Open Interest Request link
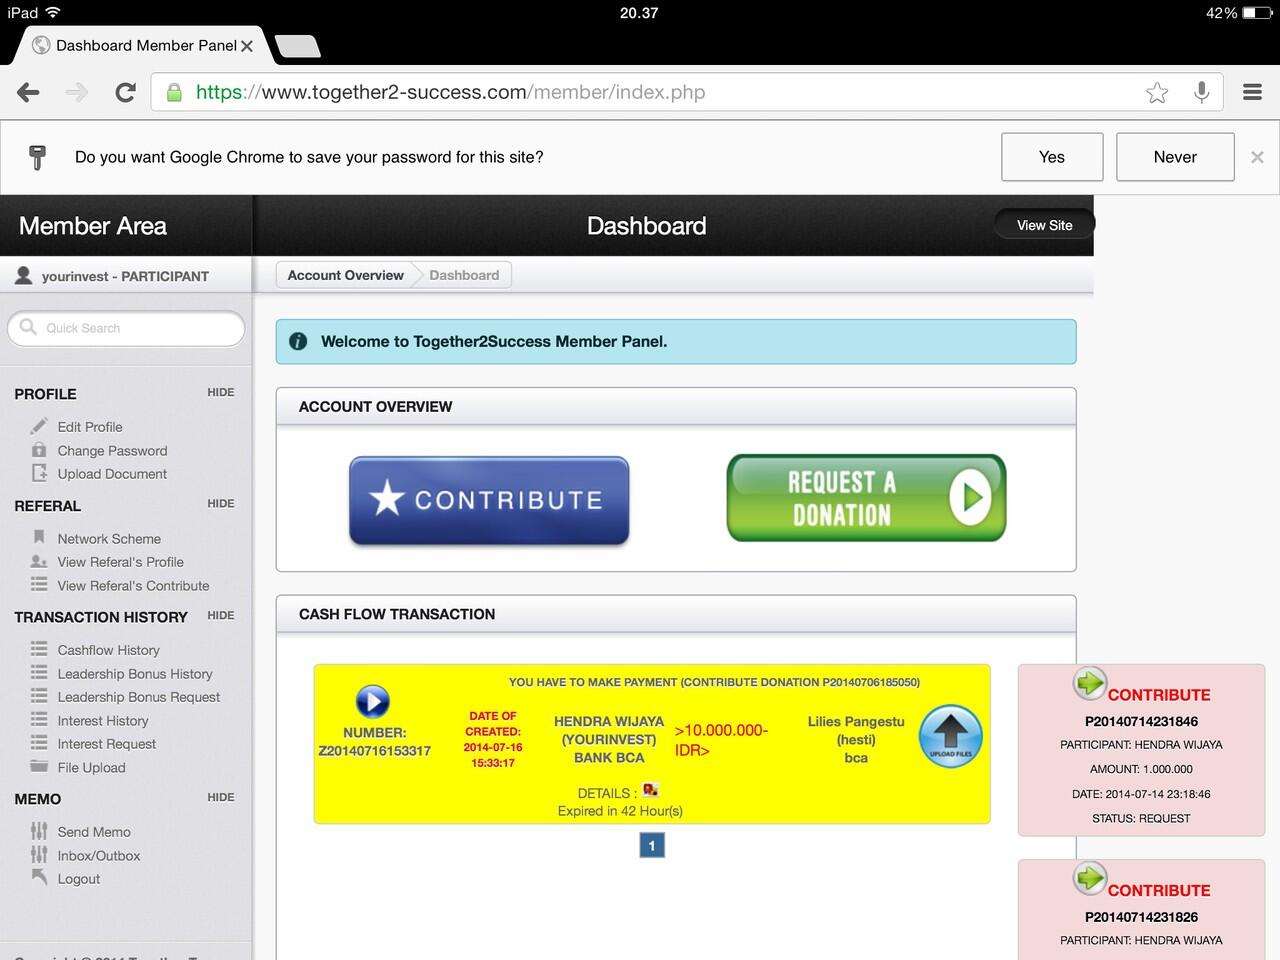 107,744
